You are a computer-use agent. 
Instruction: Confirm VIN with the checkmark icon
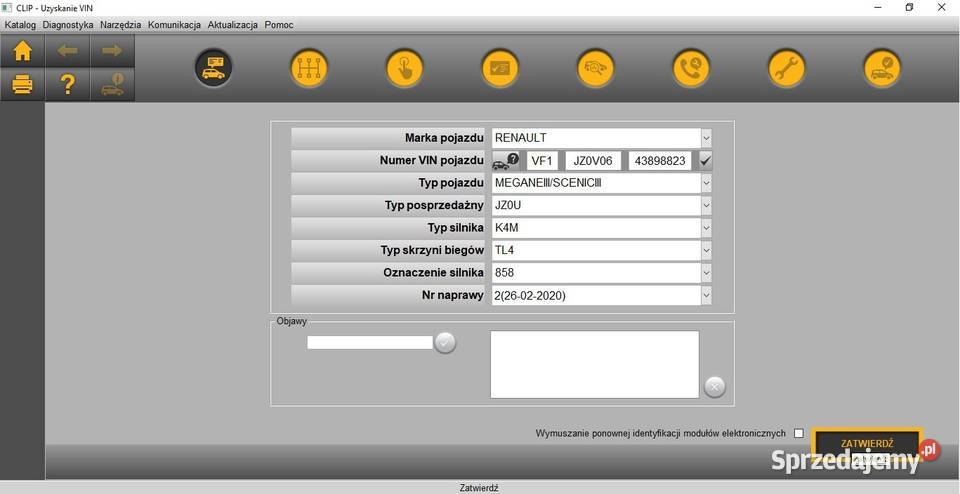tap(705, 161)
